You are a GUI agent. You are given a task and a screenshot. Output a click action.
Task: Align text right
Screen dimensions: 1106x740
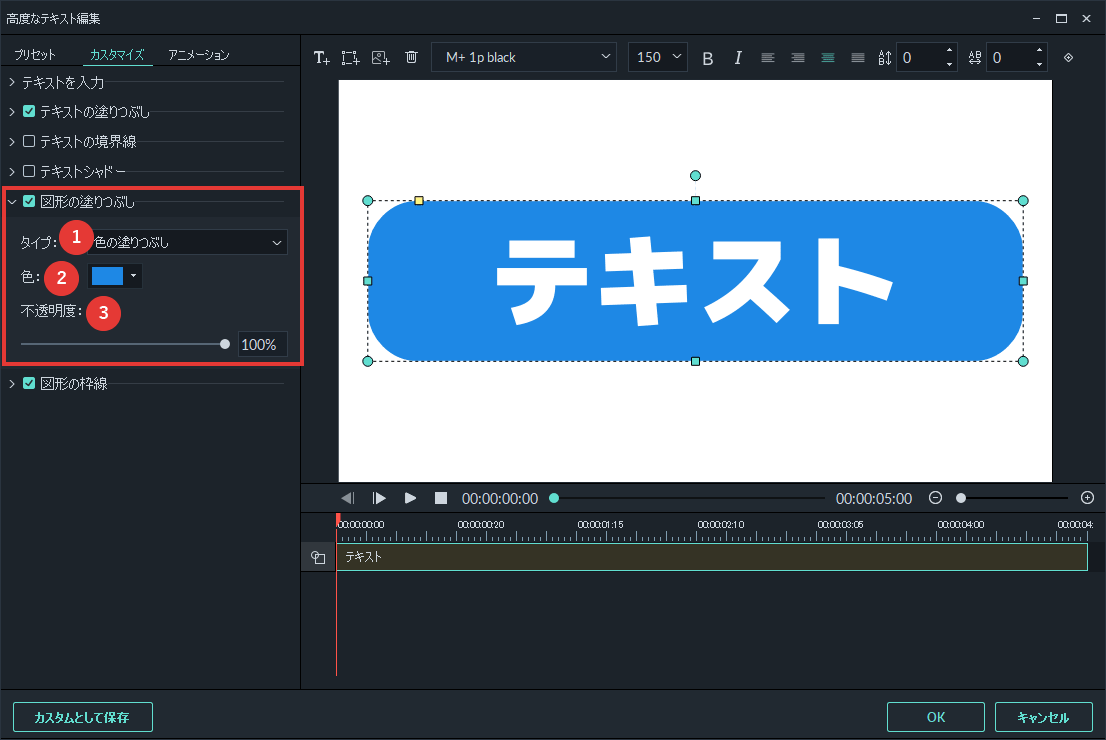(798, 58)
